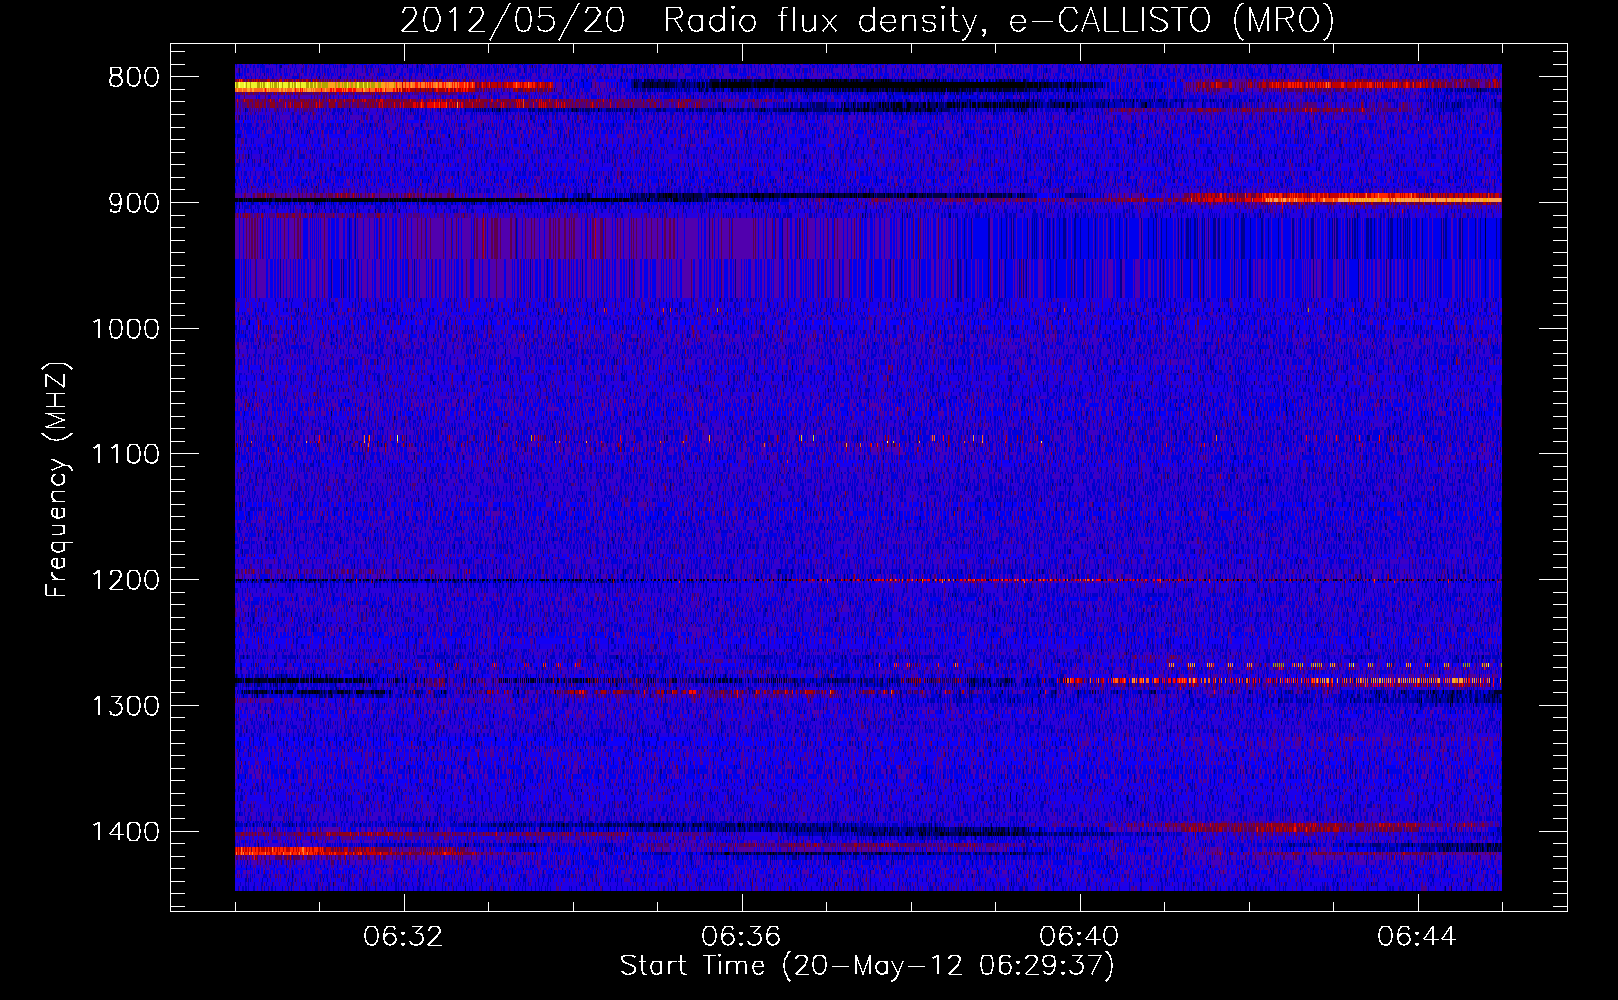Select the 1300 frequency tick label

point(125,706)
